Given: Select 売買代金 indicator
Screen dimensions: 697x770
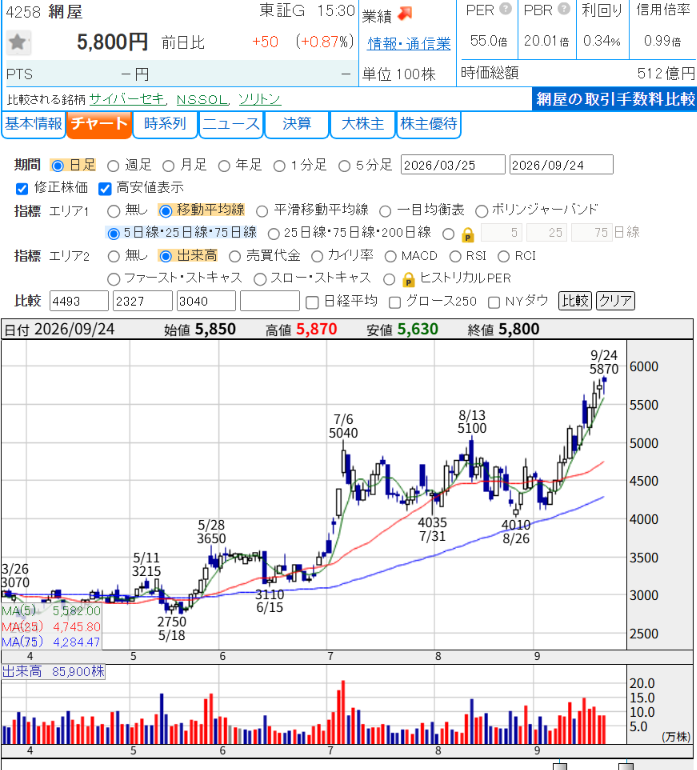Looking at the screenshot, I should 235,256.
